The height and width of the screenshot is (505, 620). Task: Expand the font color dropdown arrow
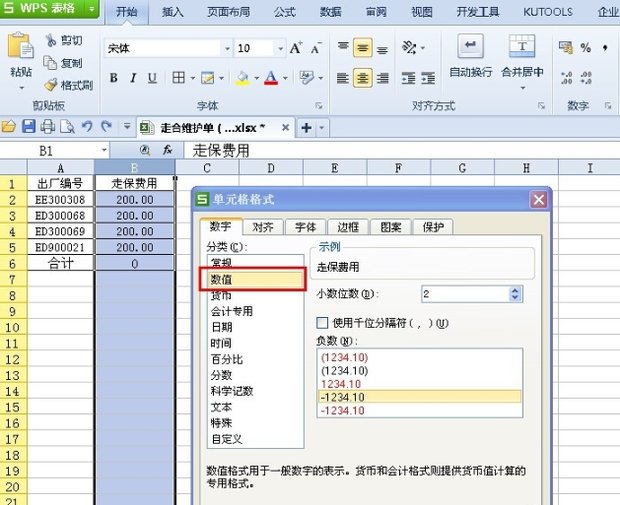point(285,78)
